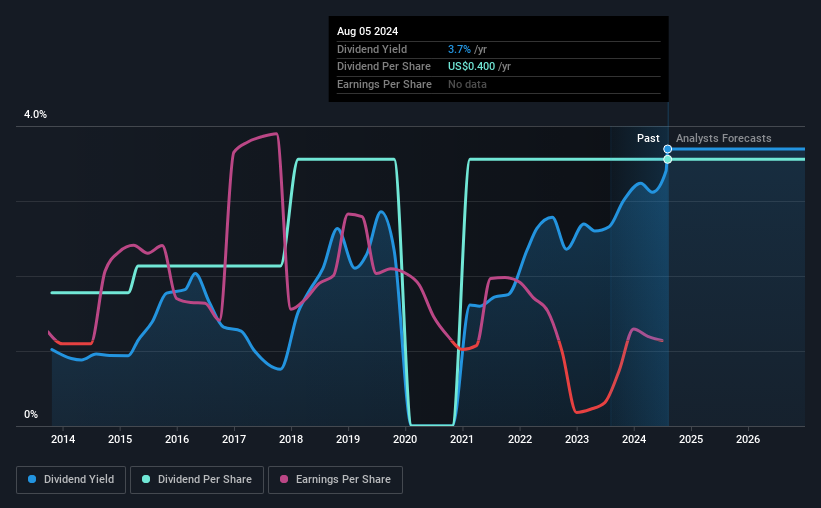Click the blue Dividend Yield legend dot

click(32, 479)
